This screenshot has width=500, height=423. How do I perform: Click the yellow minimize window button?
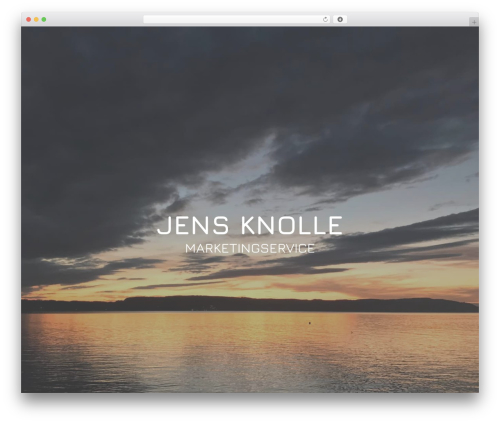pos(36,19)
